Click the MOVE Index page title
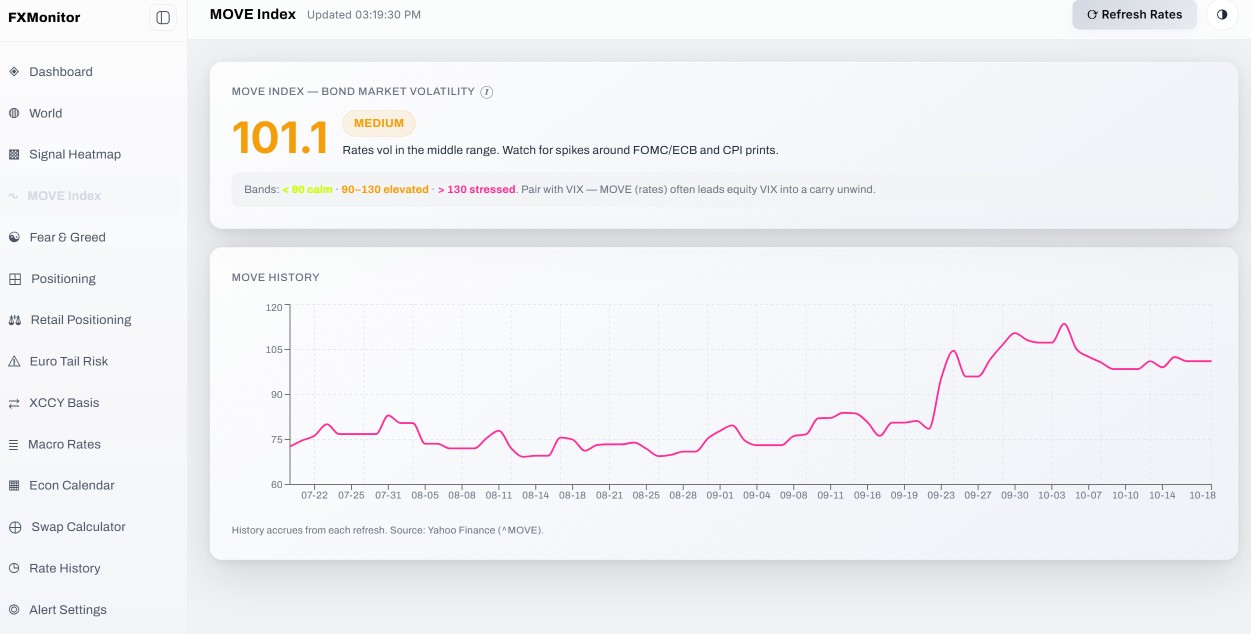Image resolution: width=1251 pixels, height=634 pixels. [253, 14]
